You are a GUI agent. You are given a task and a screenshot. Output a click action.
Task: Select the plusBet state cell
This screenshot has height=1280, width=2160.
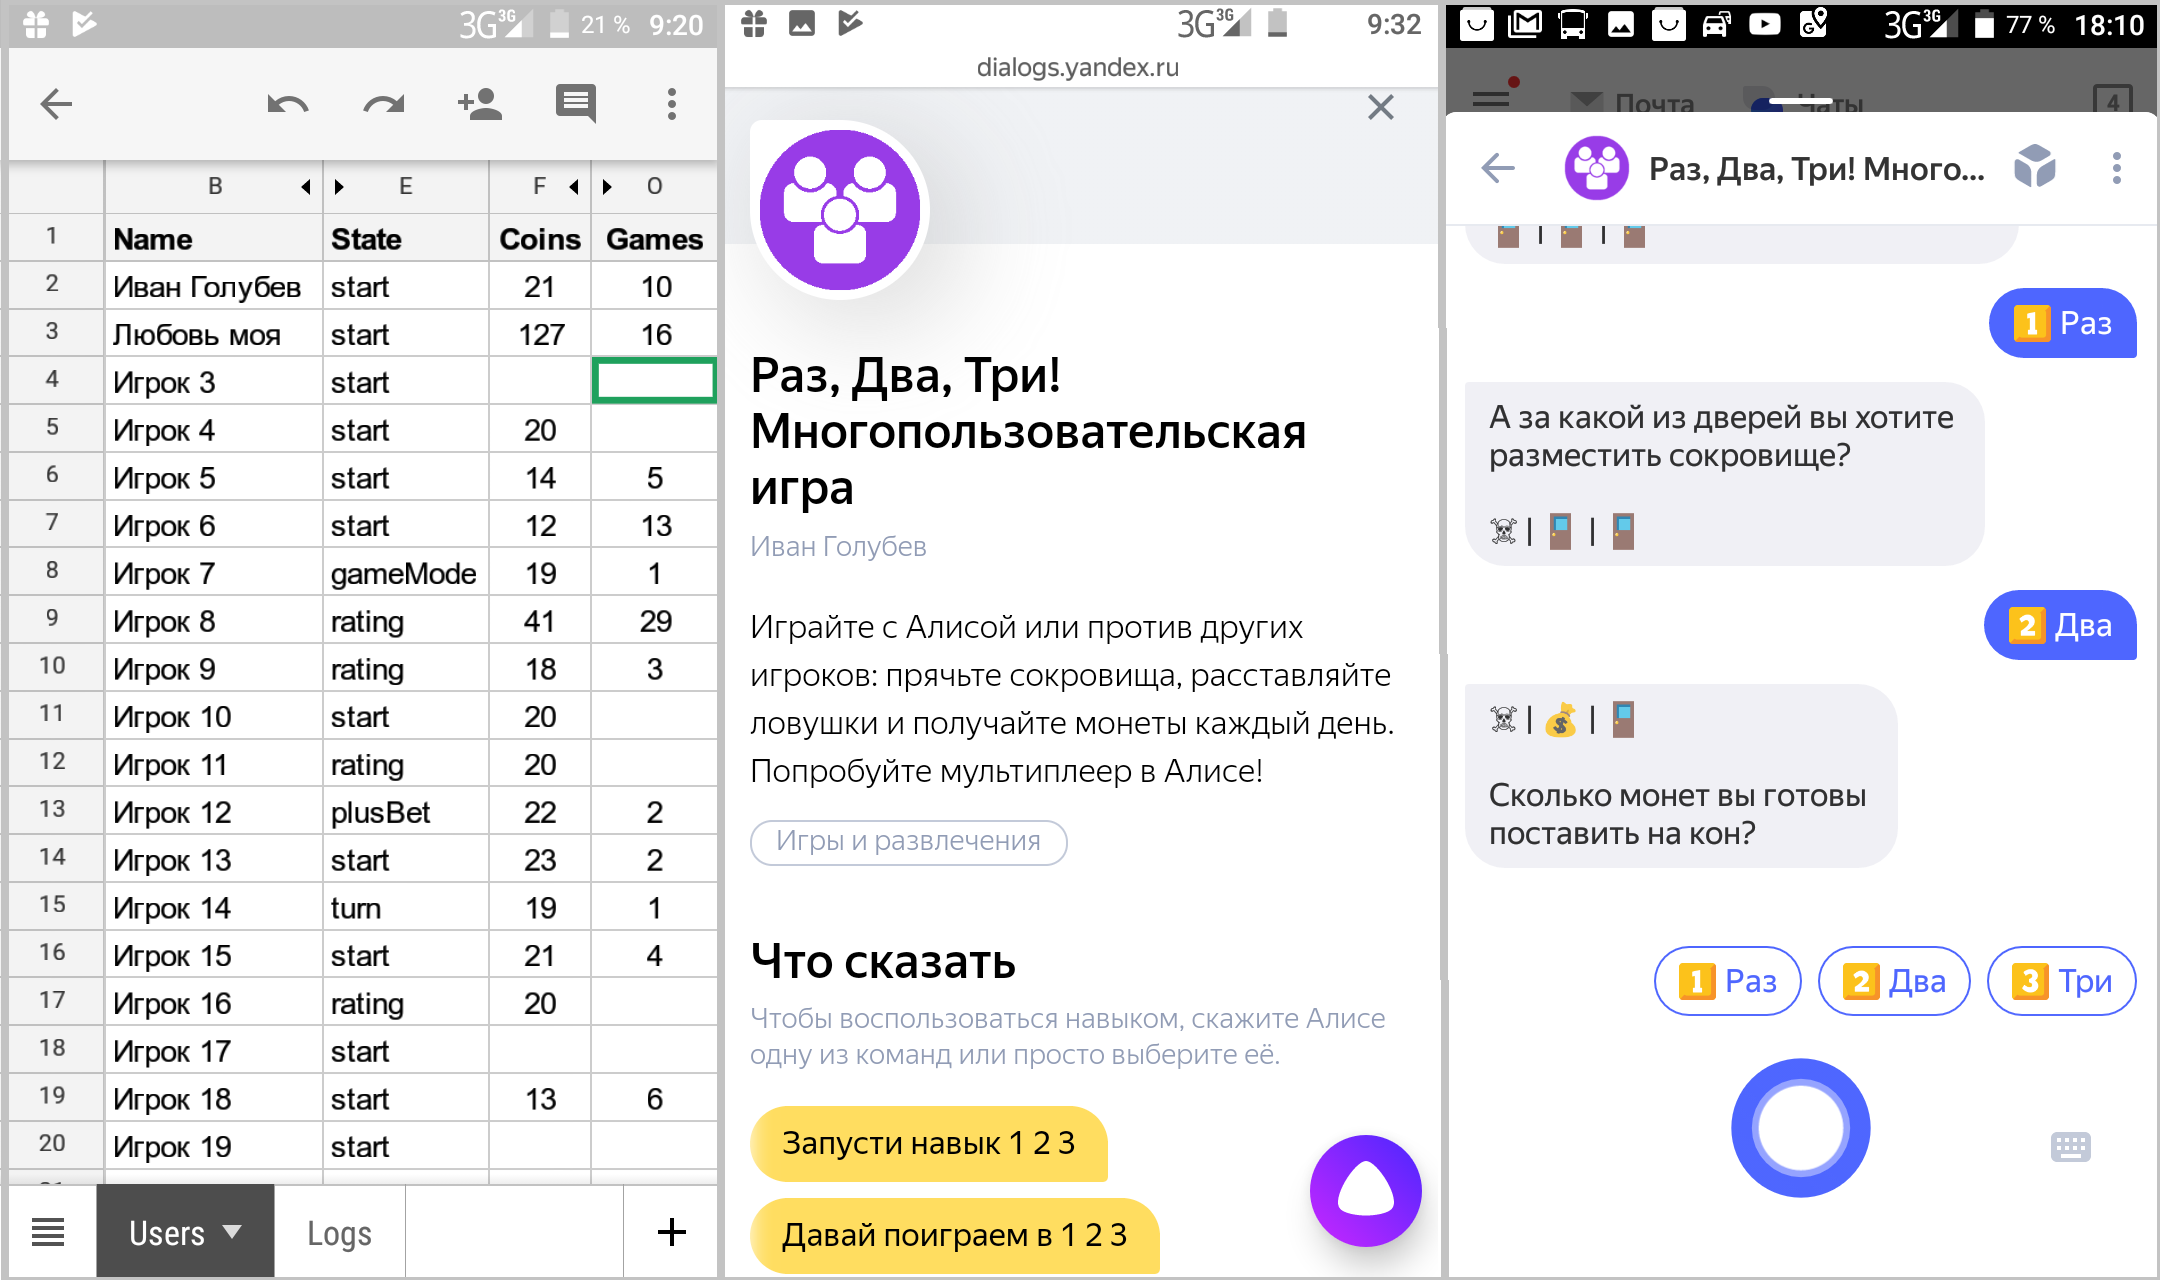tap(406, 813)
